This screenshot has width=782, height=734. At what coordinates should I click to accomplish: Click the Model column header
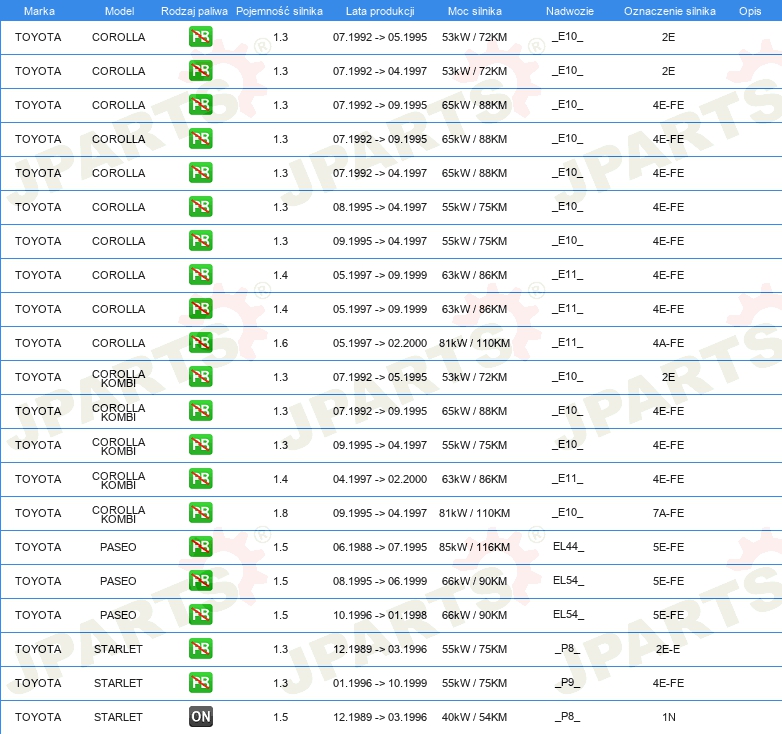point(119,10)
